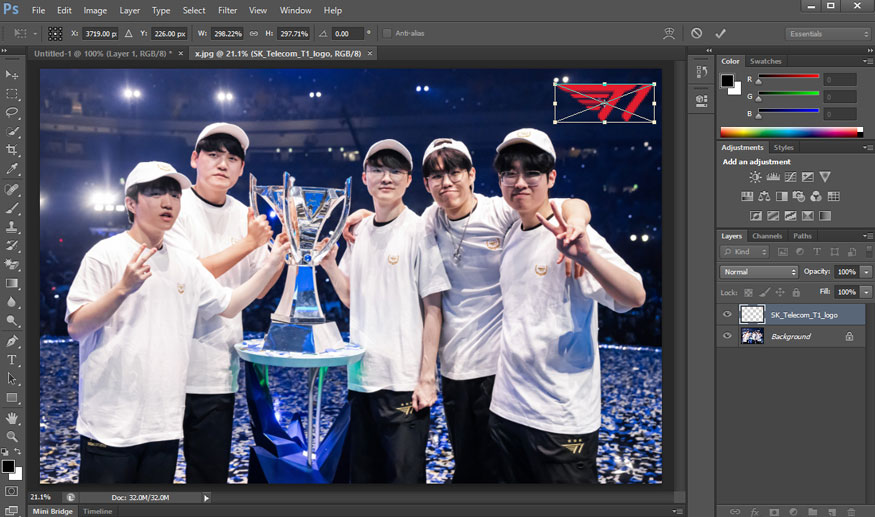
Task: Open the Normal blend mode dropdown
Action: coord(758,272)
